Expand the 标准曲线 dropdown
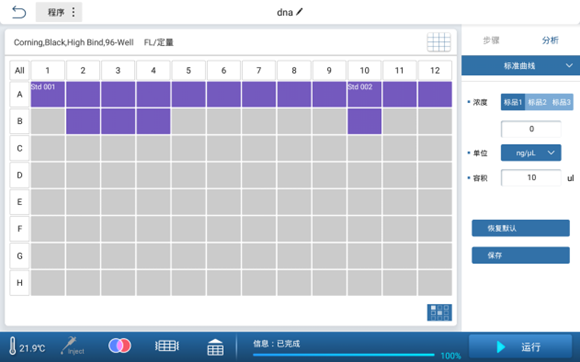The width and height of the screenshot is (580, 362). (x=520, y=66)
